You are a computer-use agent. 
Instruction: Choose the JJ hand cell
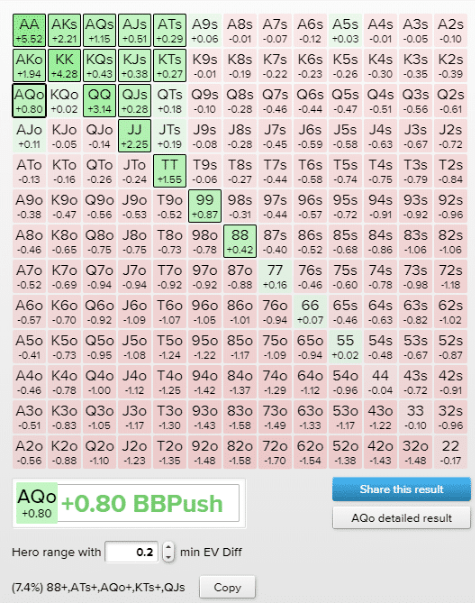(135, 136)
